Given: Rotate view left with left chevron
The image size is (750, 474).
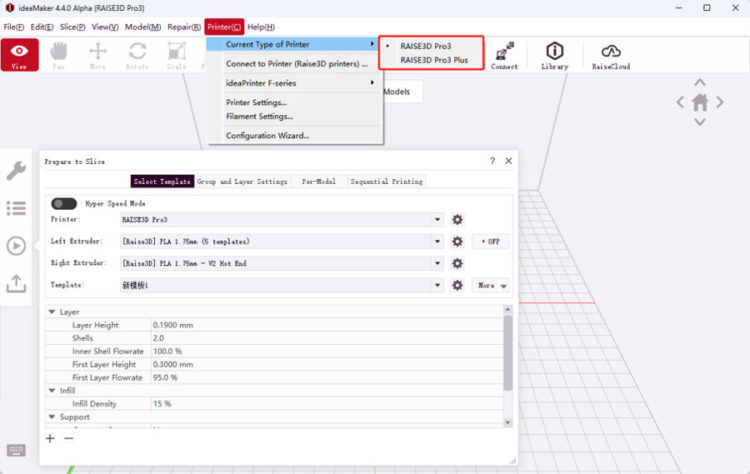Looking at the screenshot, I should point(680,102).
